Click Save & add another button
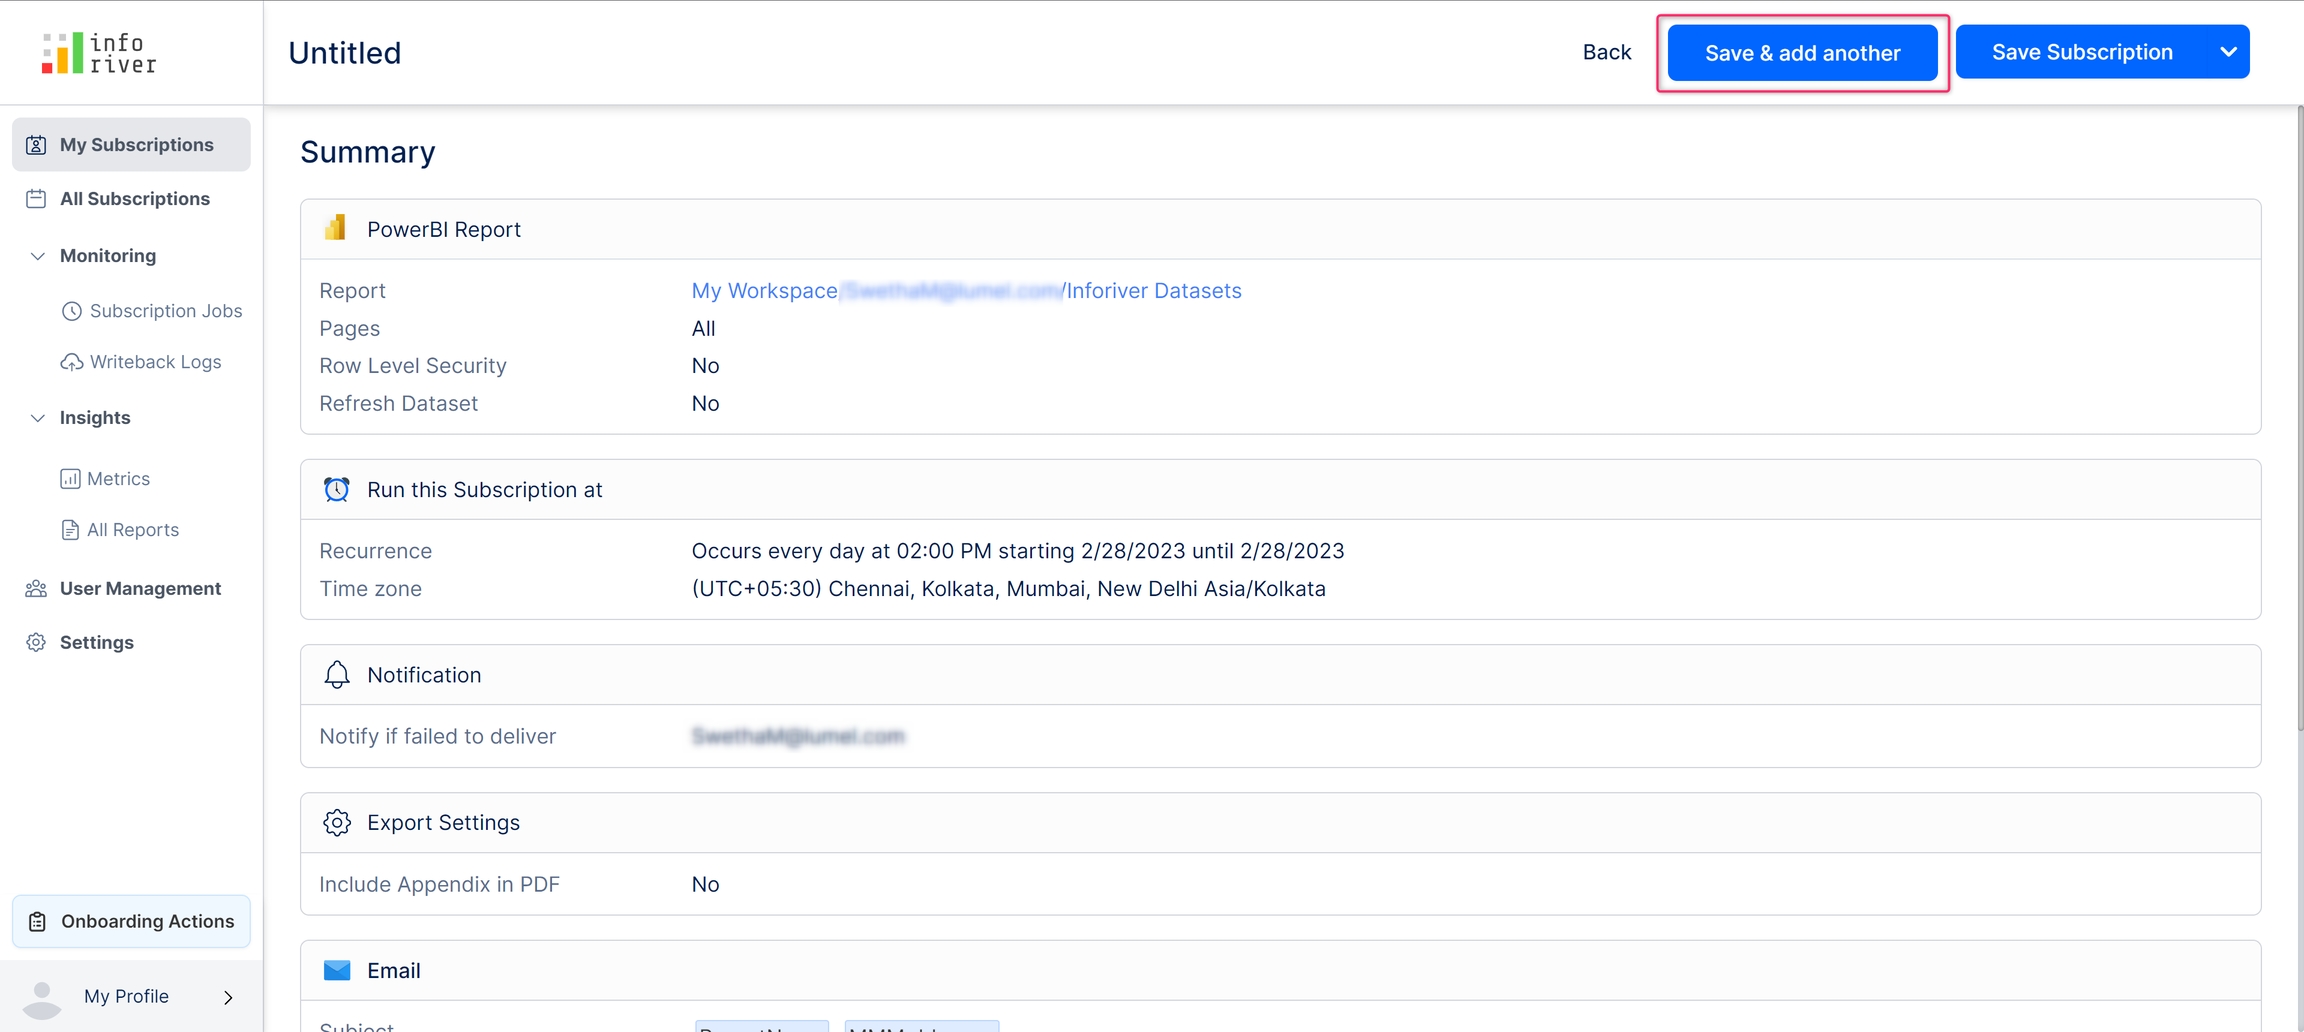 coord(1802,53)
